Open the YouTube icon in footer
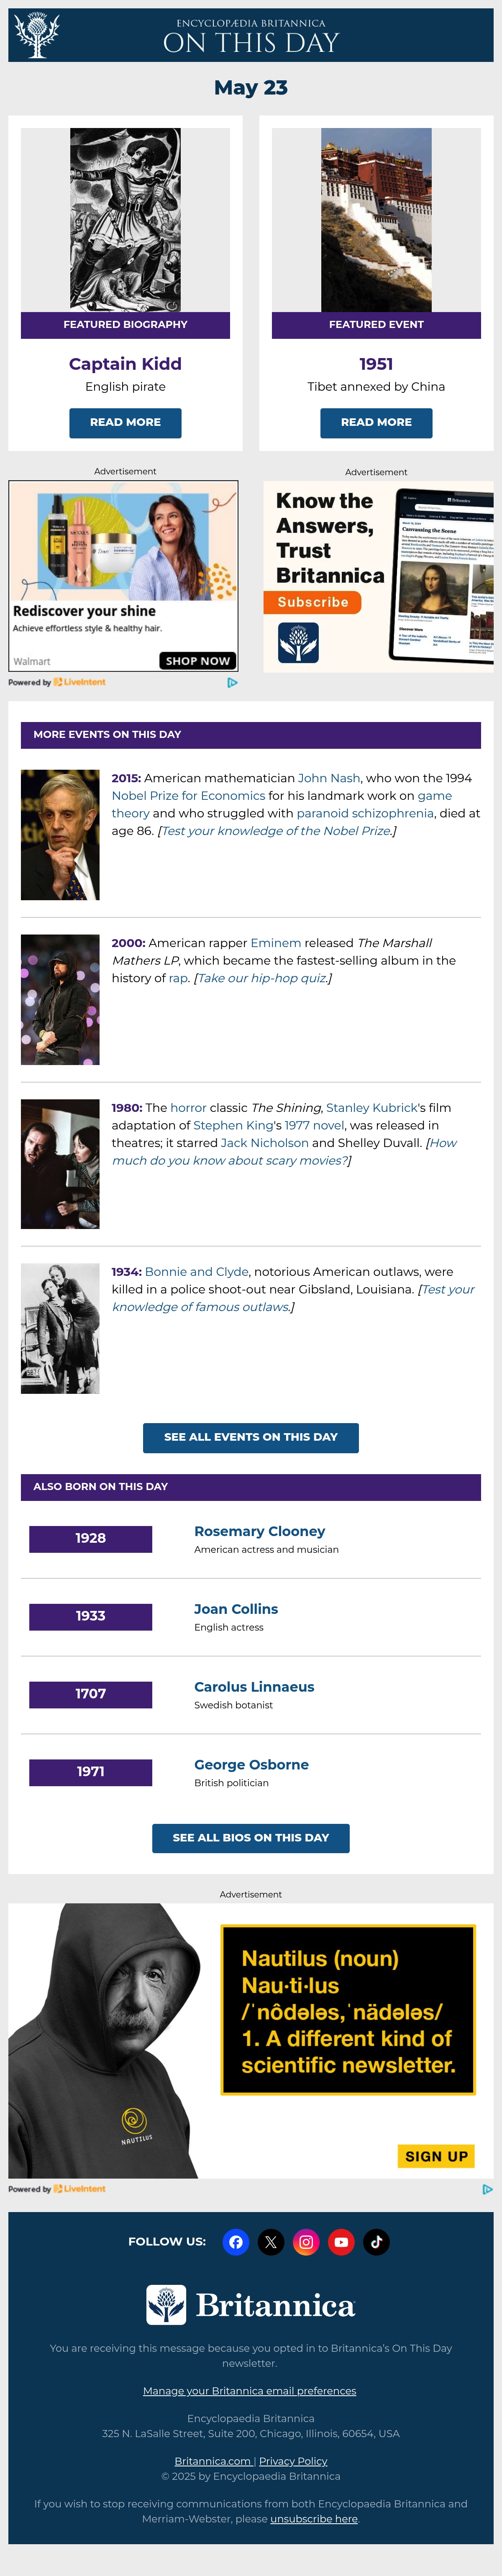Screen dimensions: 502x2576 point(341,2241)
